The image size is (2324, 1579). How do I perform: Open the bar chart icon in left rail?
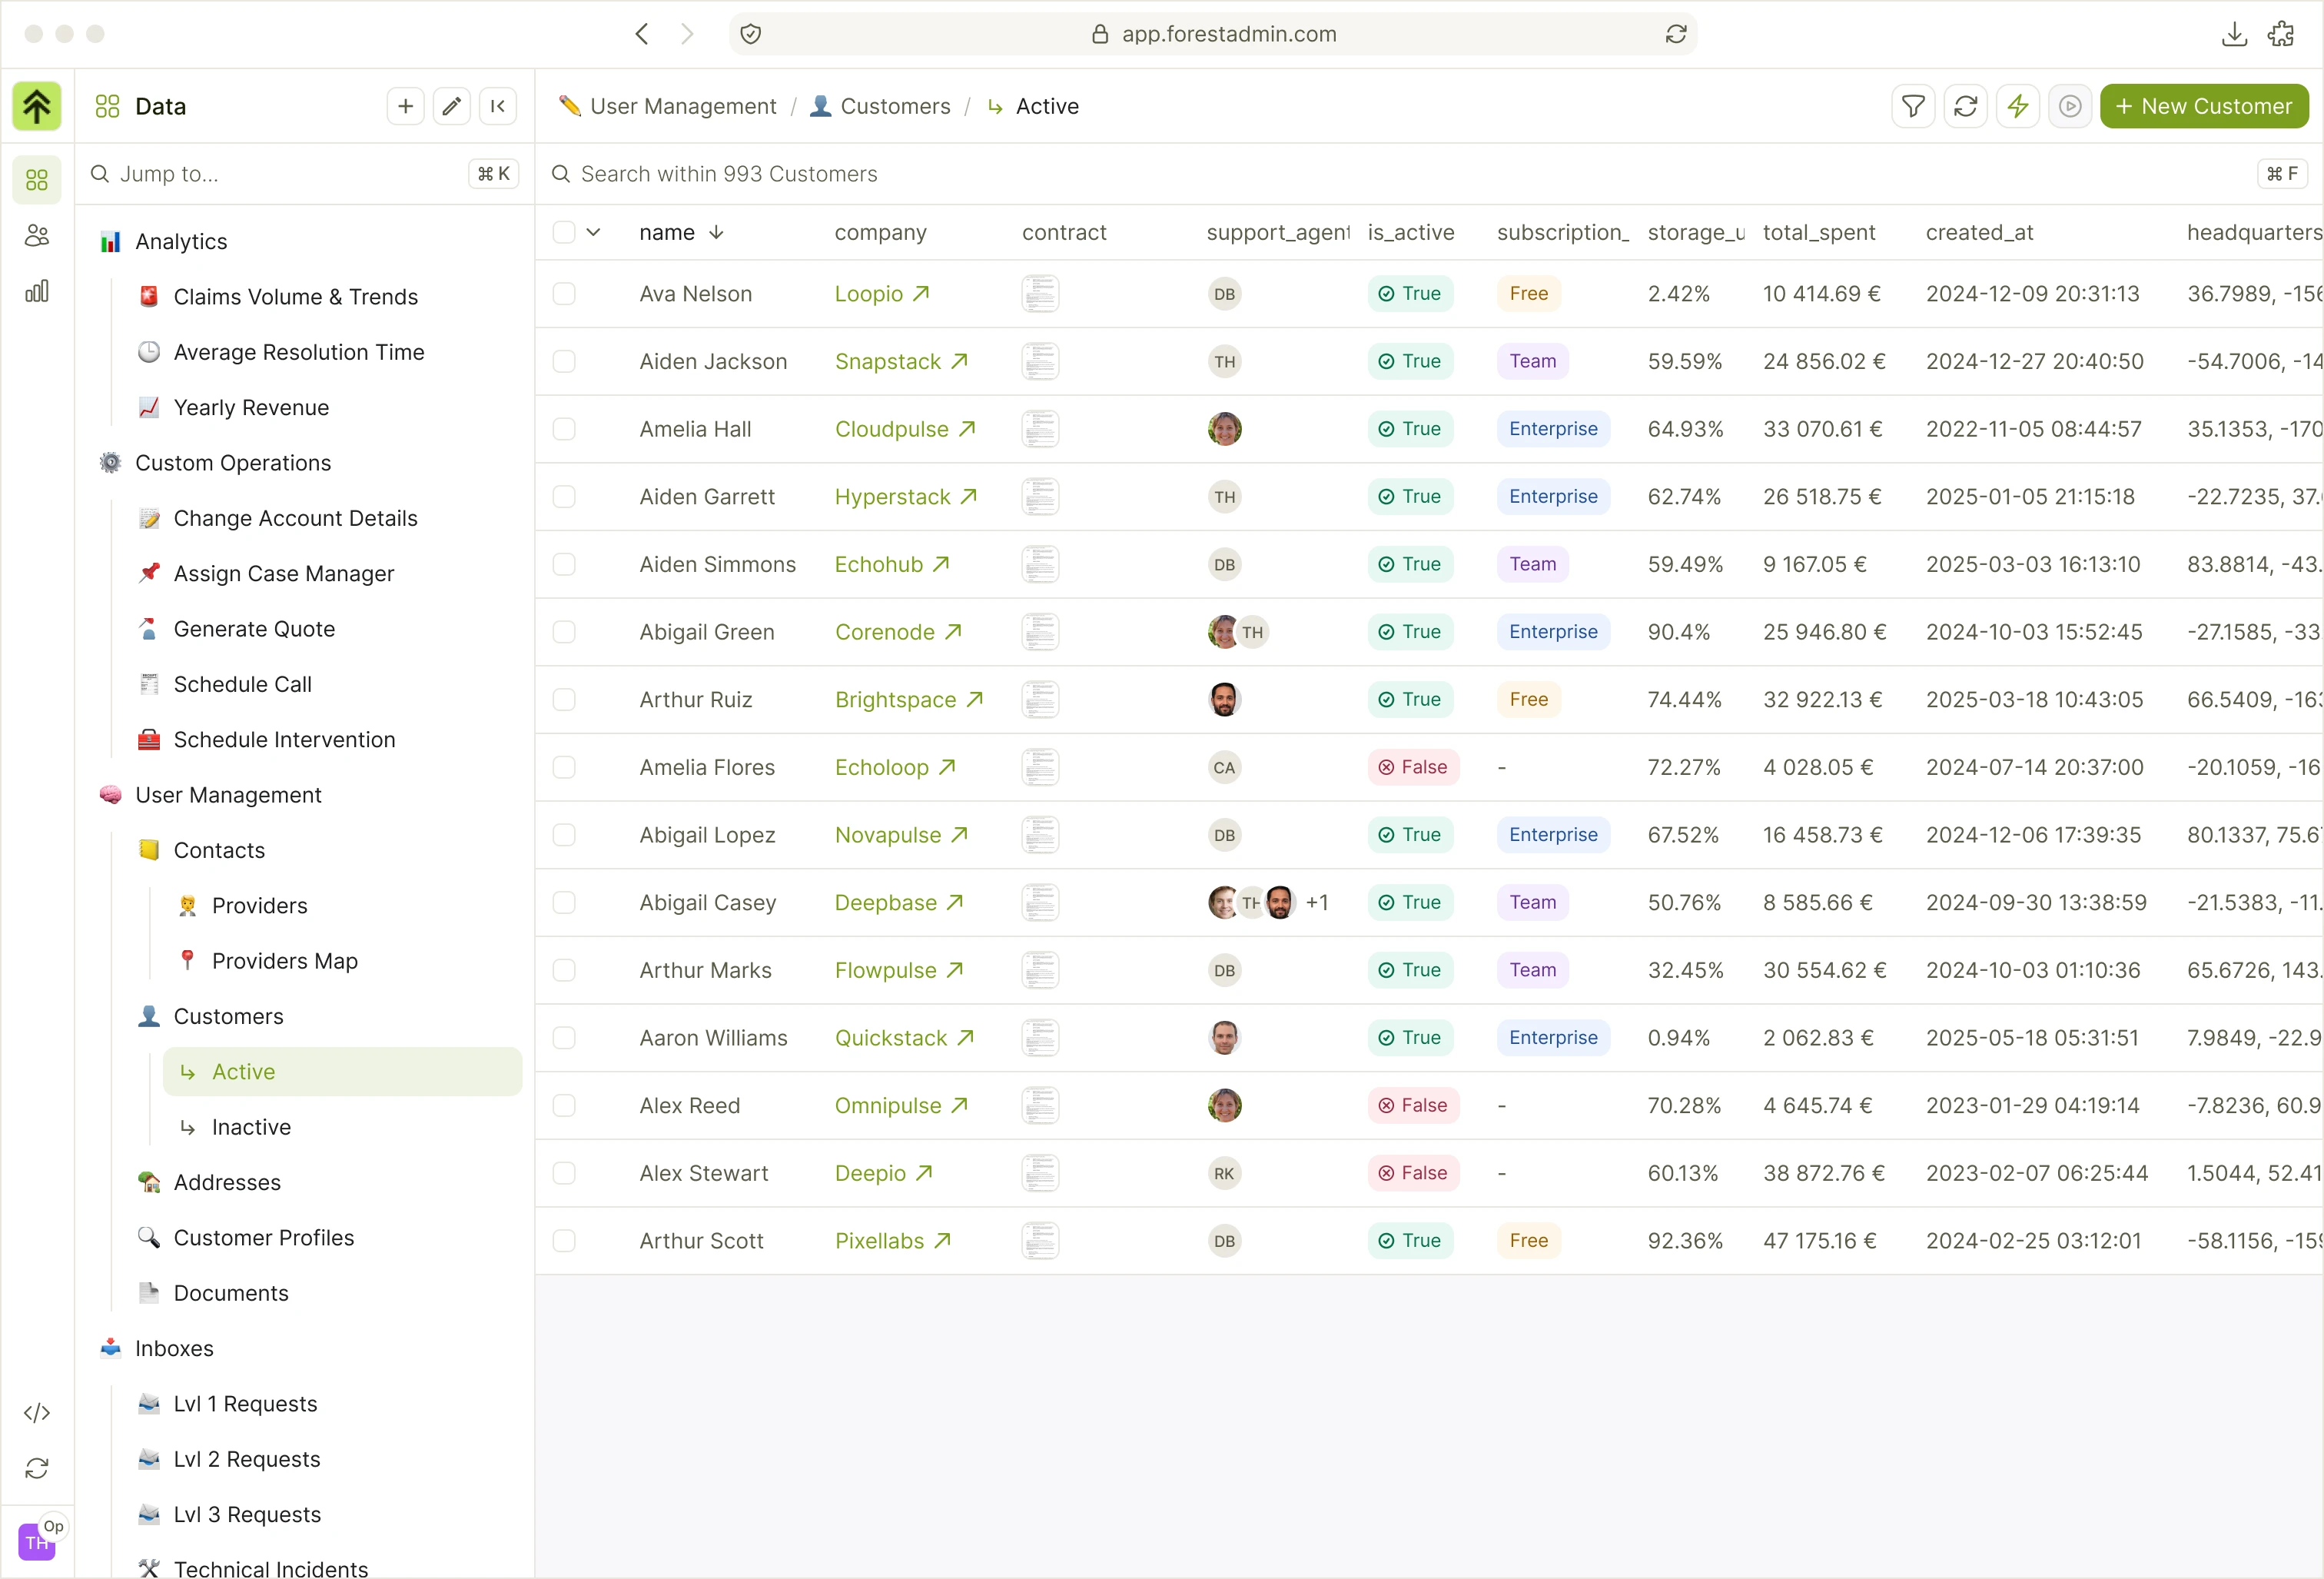[x=37, y=291]
